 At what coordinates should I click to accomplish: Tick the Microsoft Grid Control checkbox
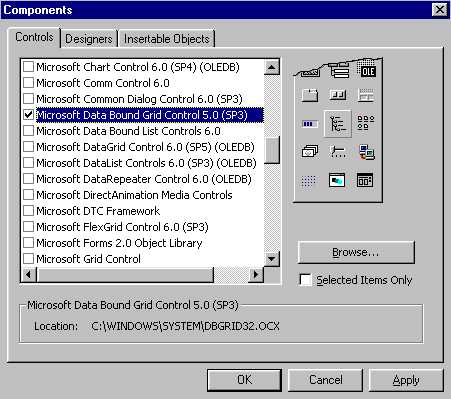tap(29, 259)
